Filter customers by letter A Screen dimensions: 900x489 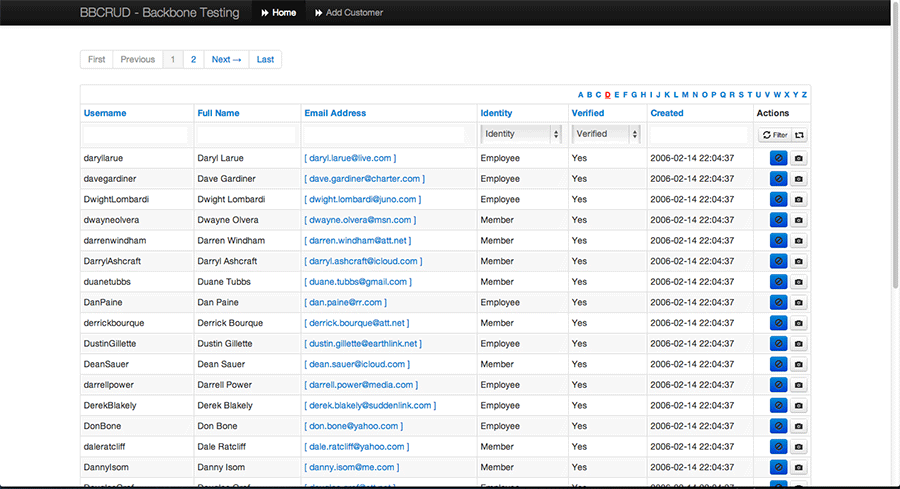pyautogui.click(x=580, y=95)
